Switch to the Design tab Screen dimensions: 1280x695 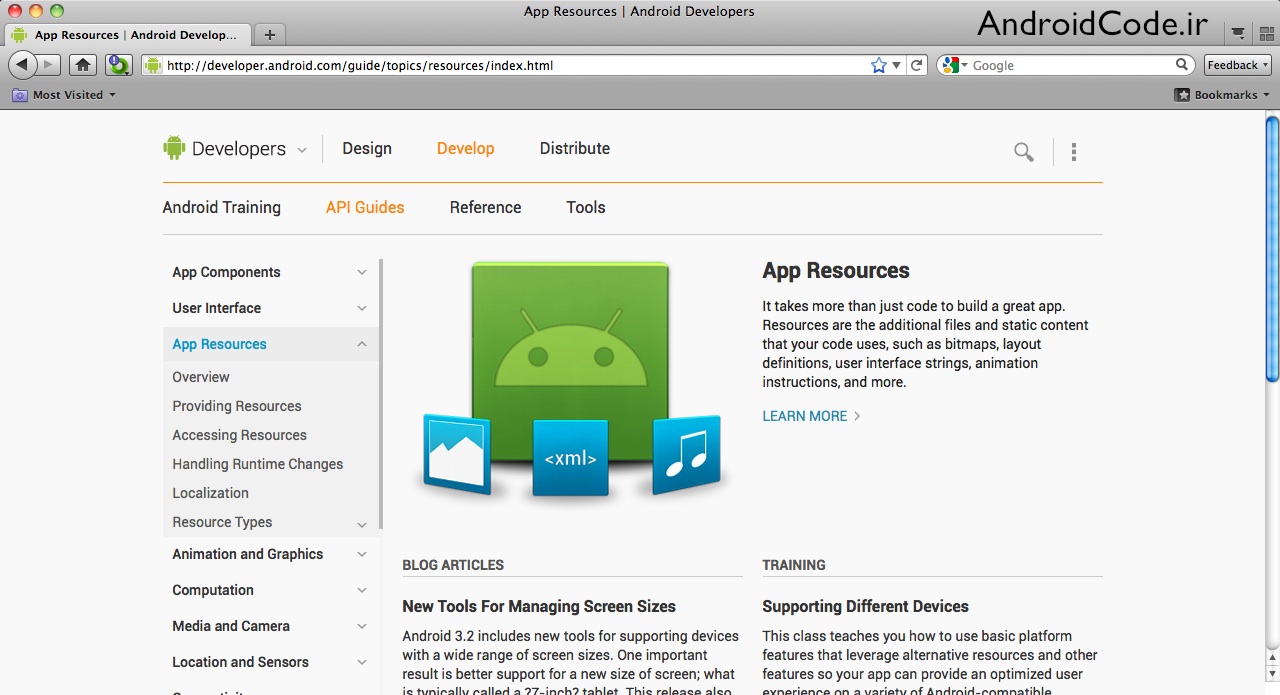367,148
